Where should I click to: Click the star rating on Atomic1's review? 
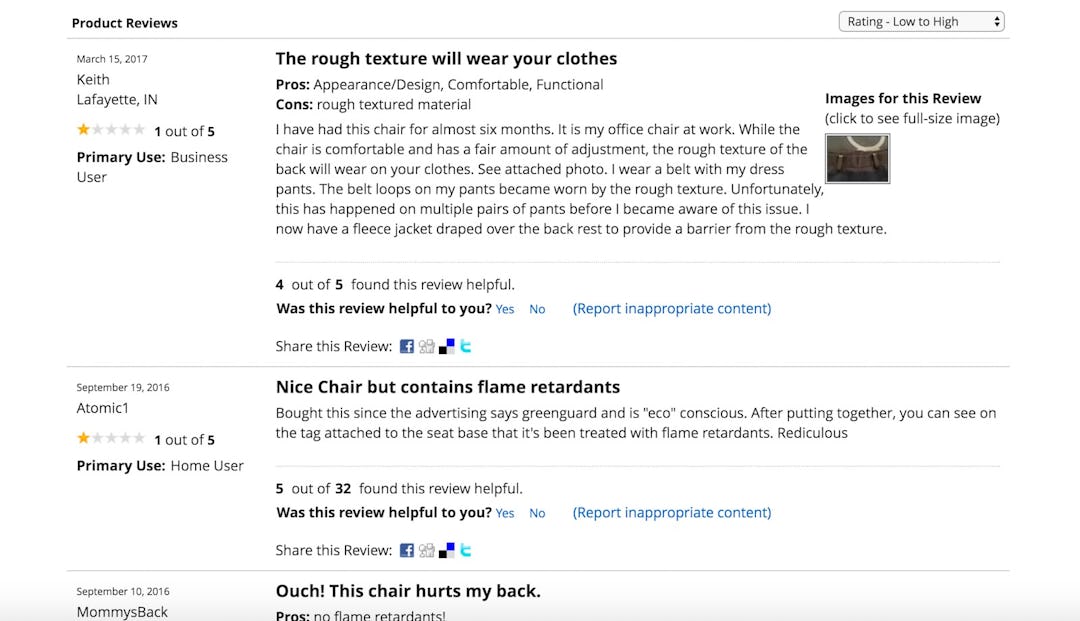coord(110,438)
